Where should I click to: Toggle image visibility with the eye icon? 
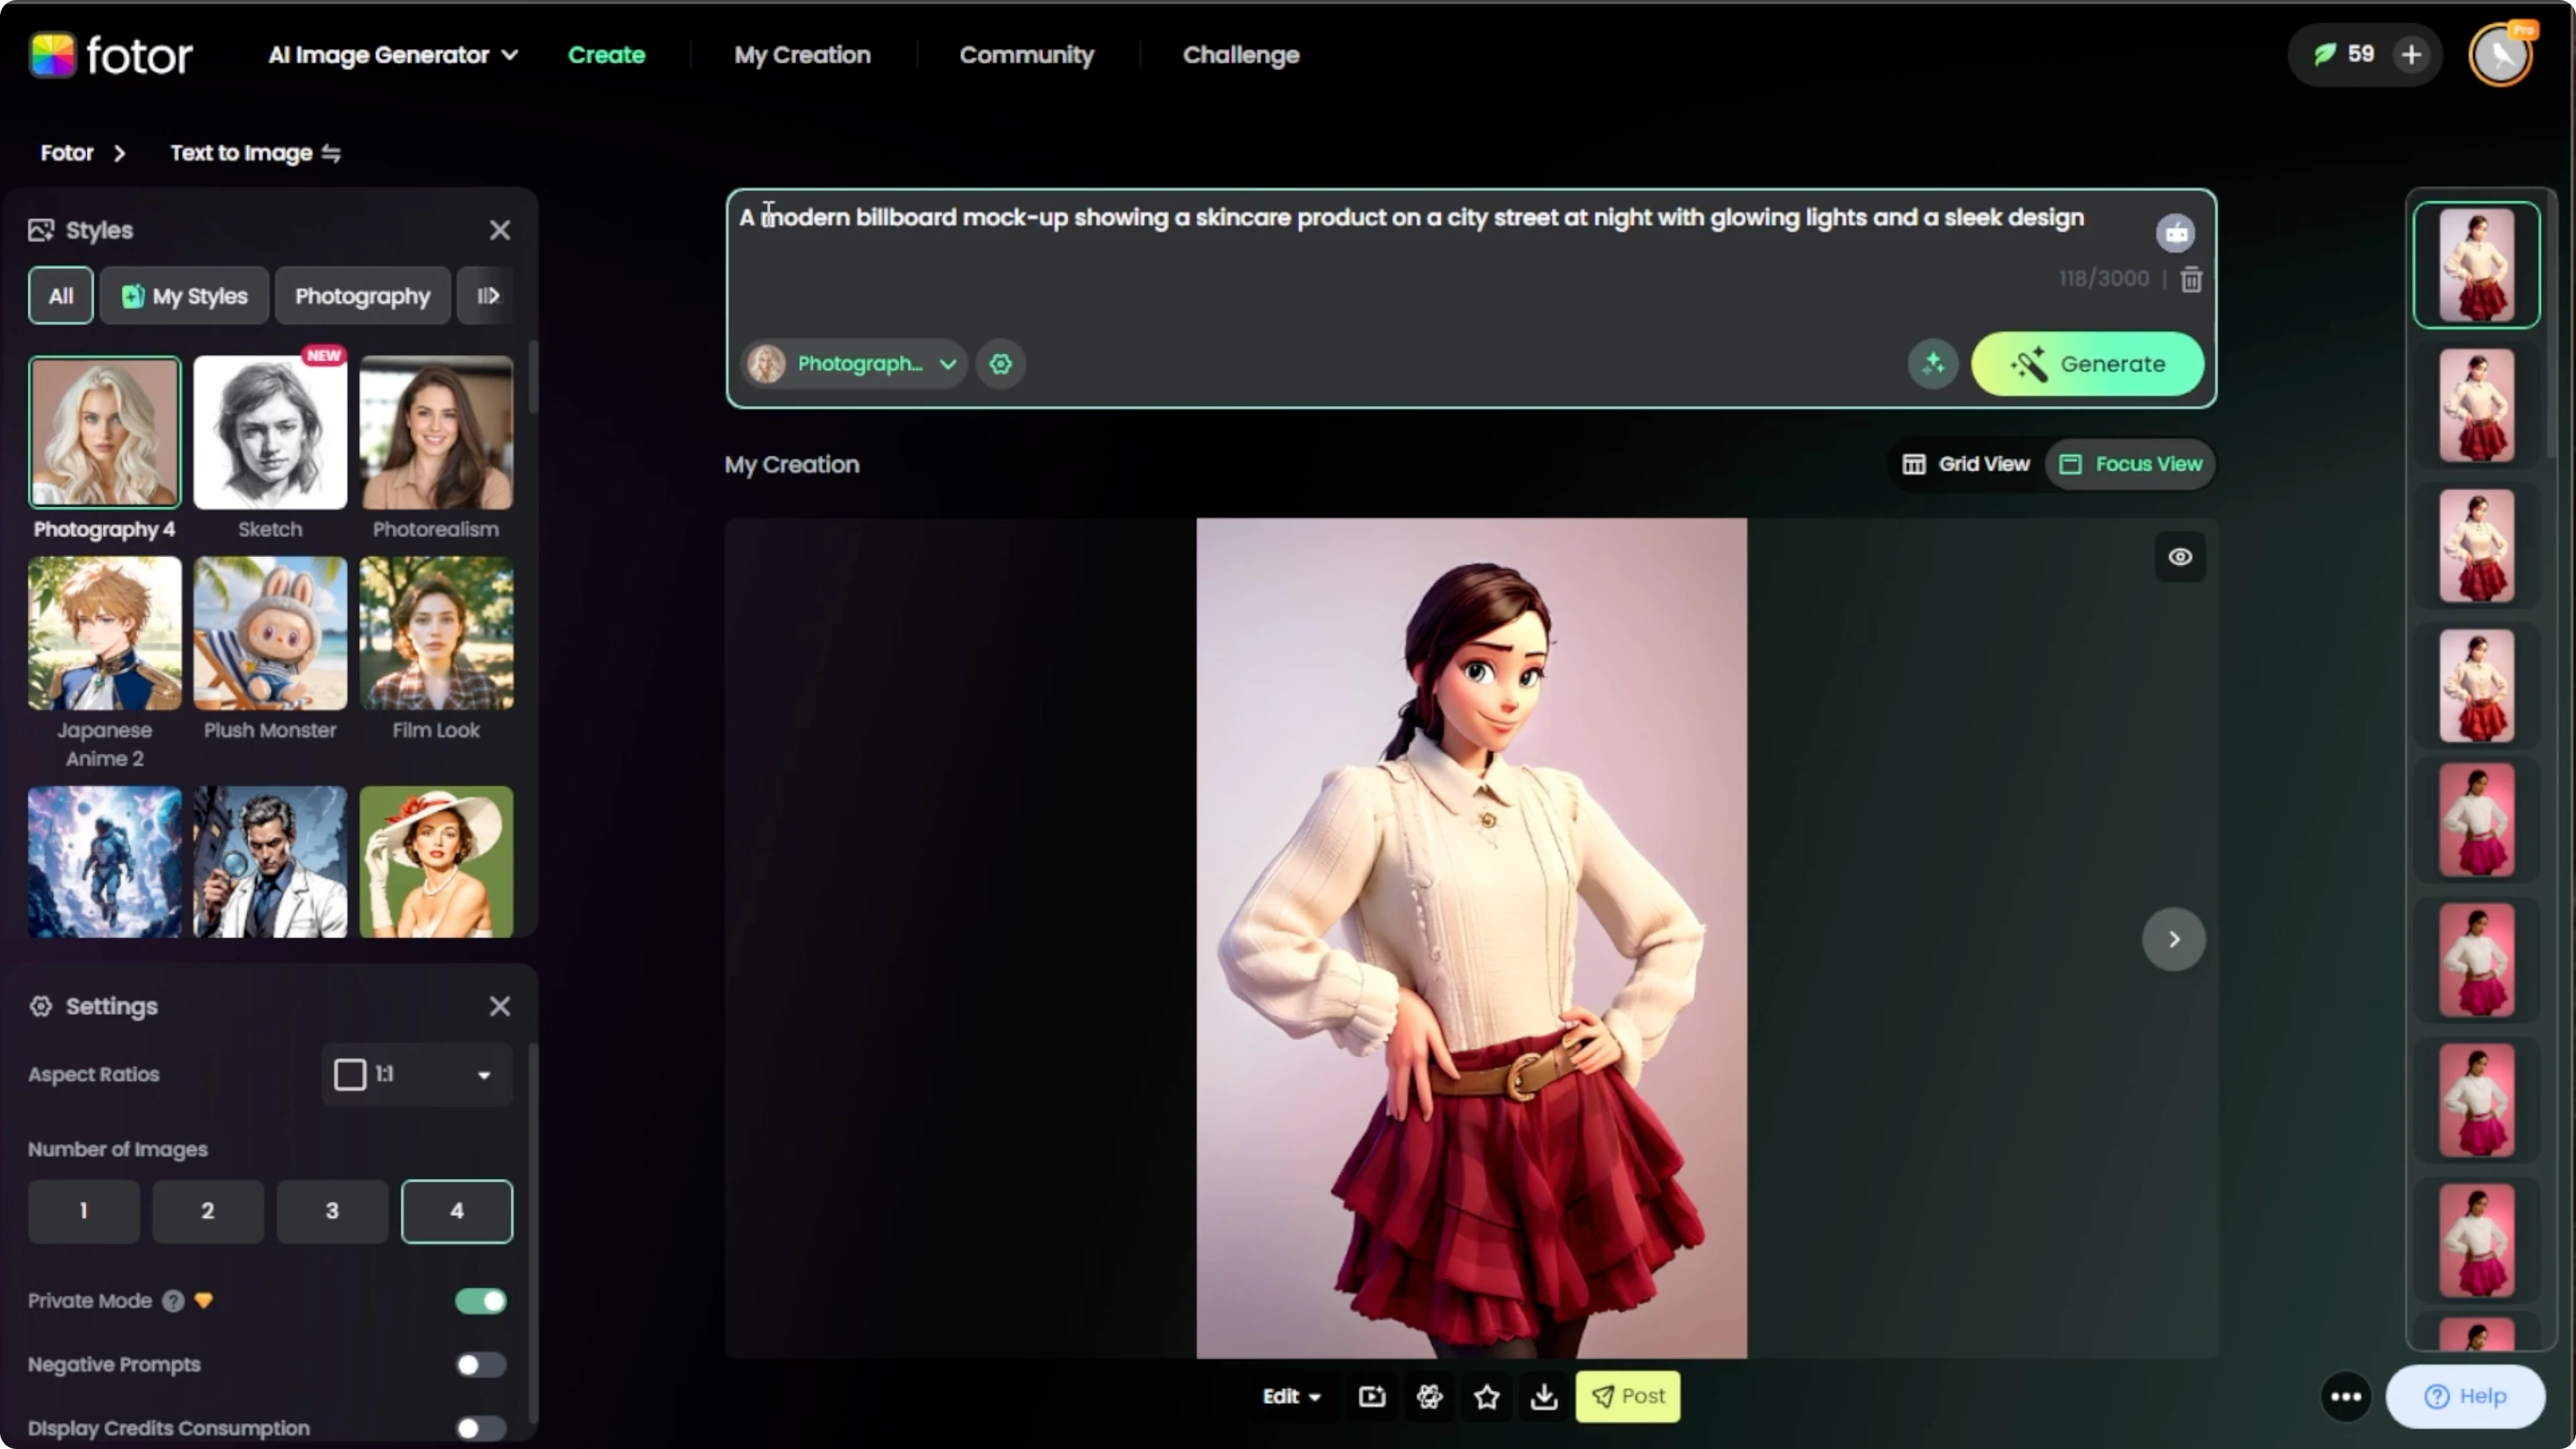(x=2180, y=557)
